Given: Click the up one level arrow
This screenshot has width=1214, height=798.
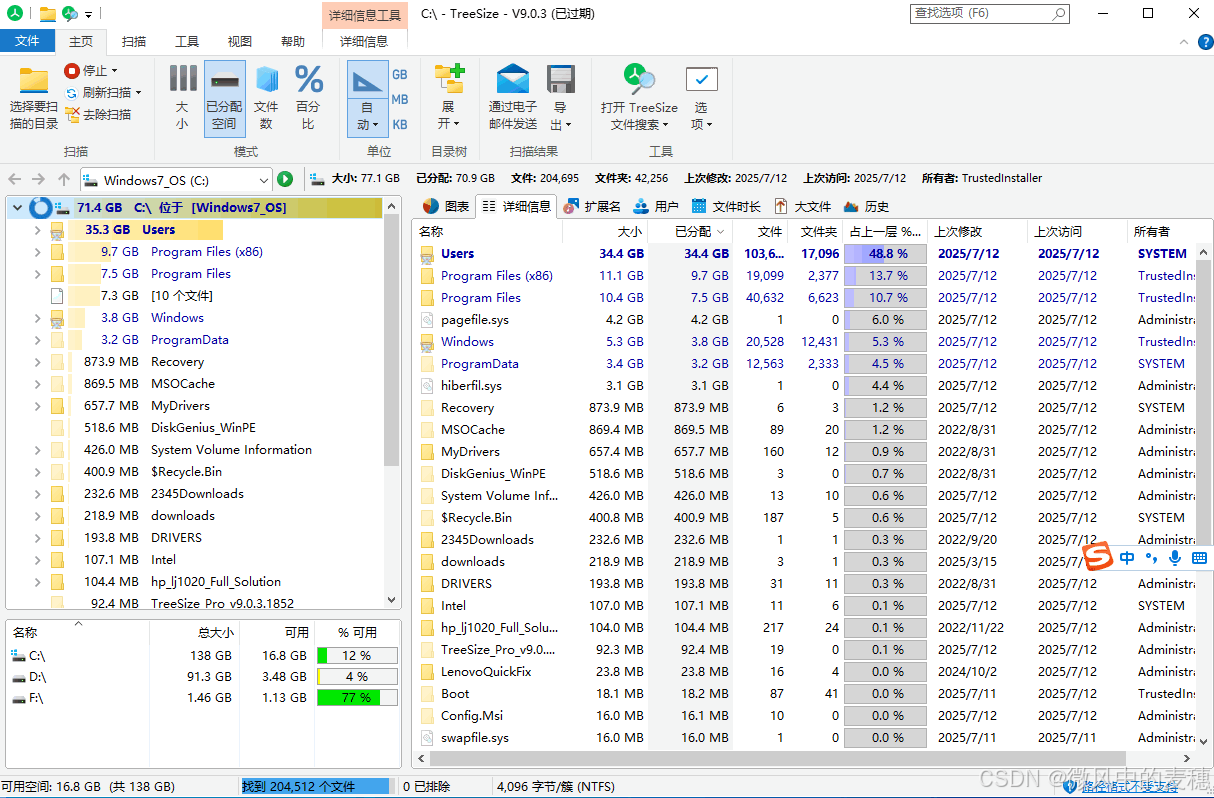Looking at the screenshot, I should point(64,179).
